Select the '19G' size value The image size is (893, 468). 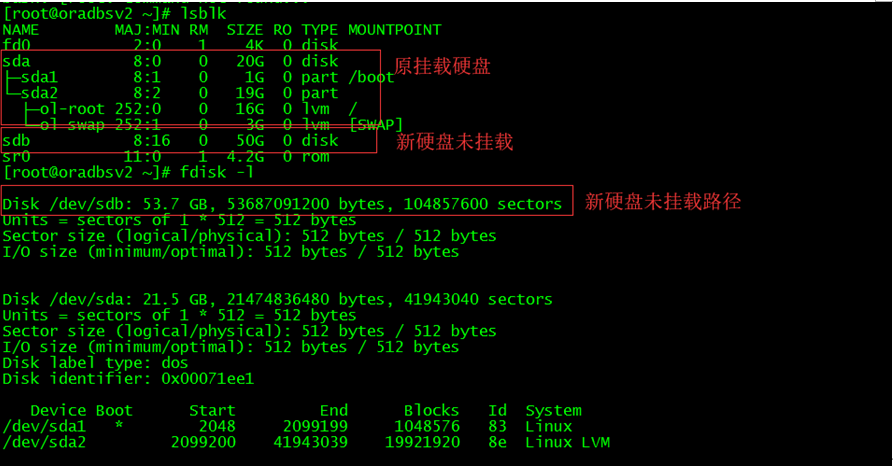[250, 93]
